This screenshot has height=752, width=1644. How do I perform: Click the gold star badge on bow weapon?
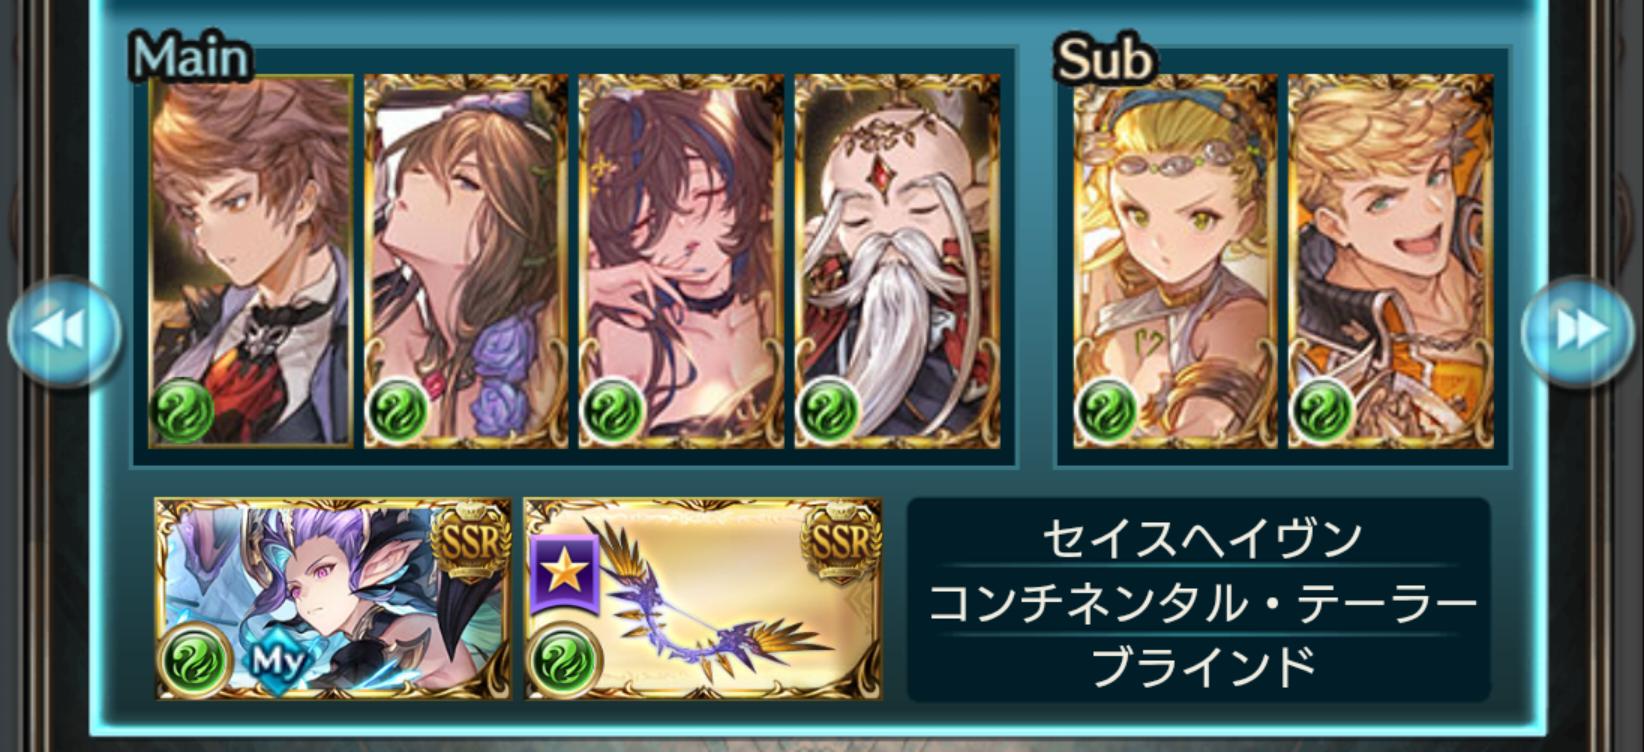click(565, 573)
